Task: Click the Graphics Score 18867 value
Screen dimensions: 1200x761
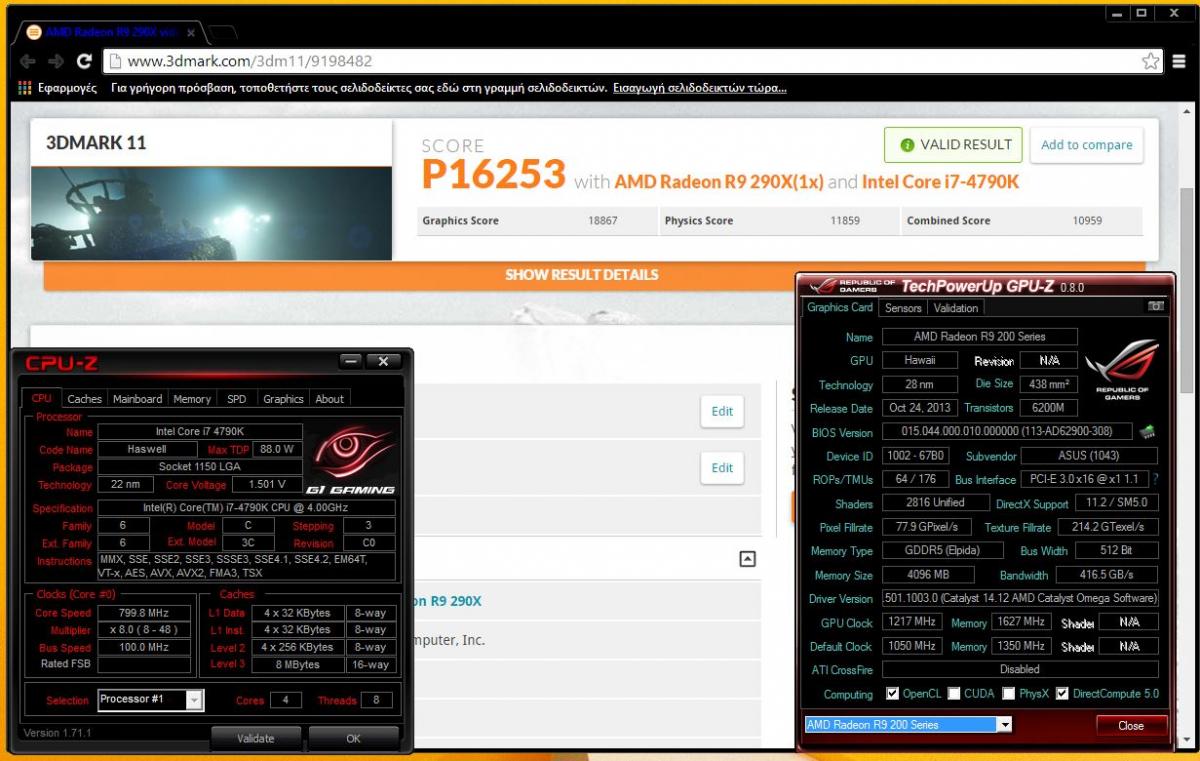Action: coord(603,221)
